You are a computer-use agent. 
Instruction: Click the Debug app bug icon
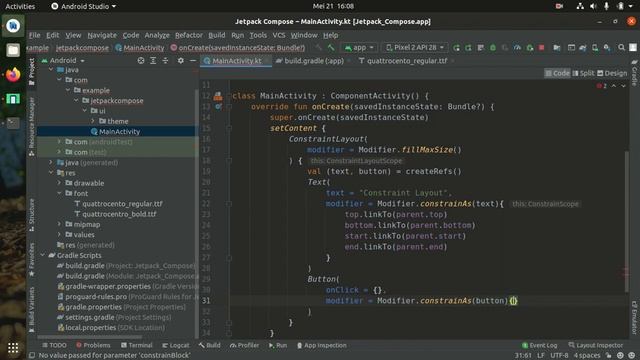[493, 48]
